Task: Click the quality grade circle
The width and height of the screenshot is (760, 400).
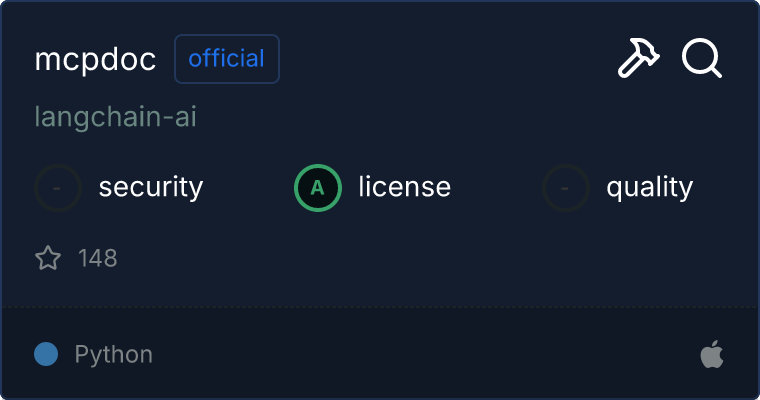Action: coord(566,187)
